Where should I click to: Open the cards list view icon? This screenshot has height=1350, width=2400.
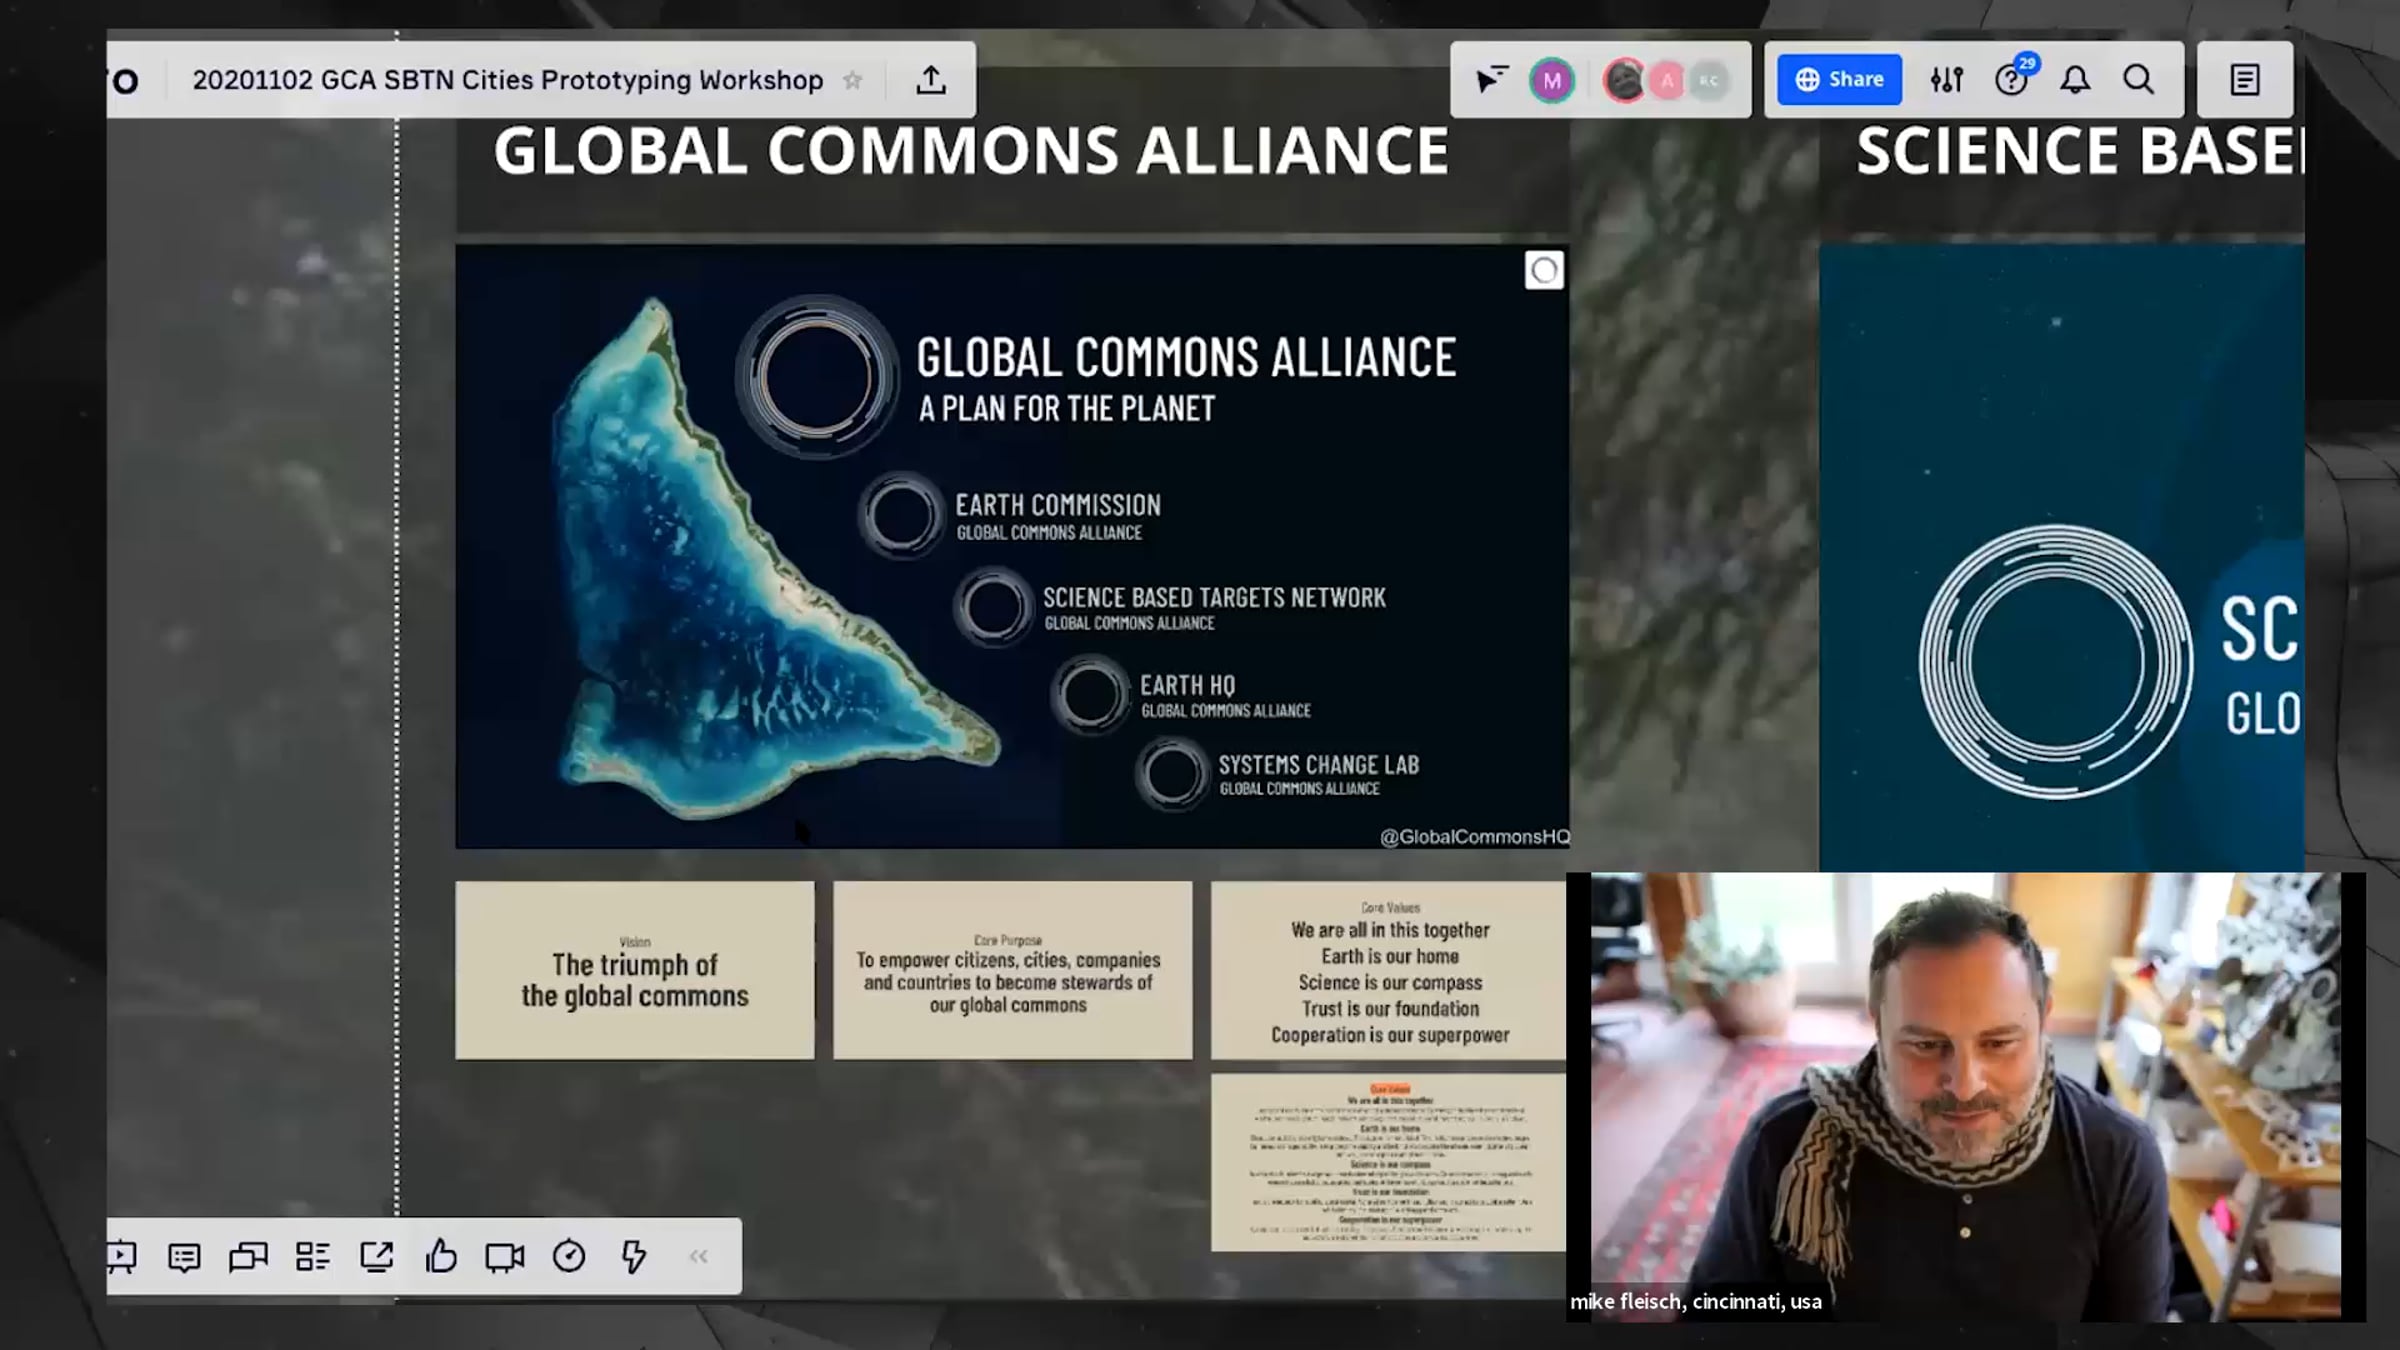[312, 1256]
